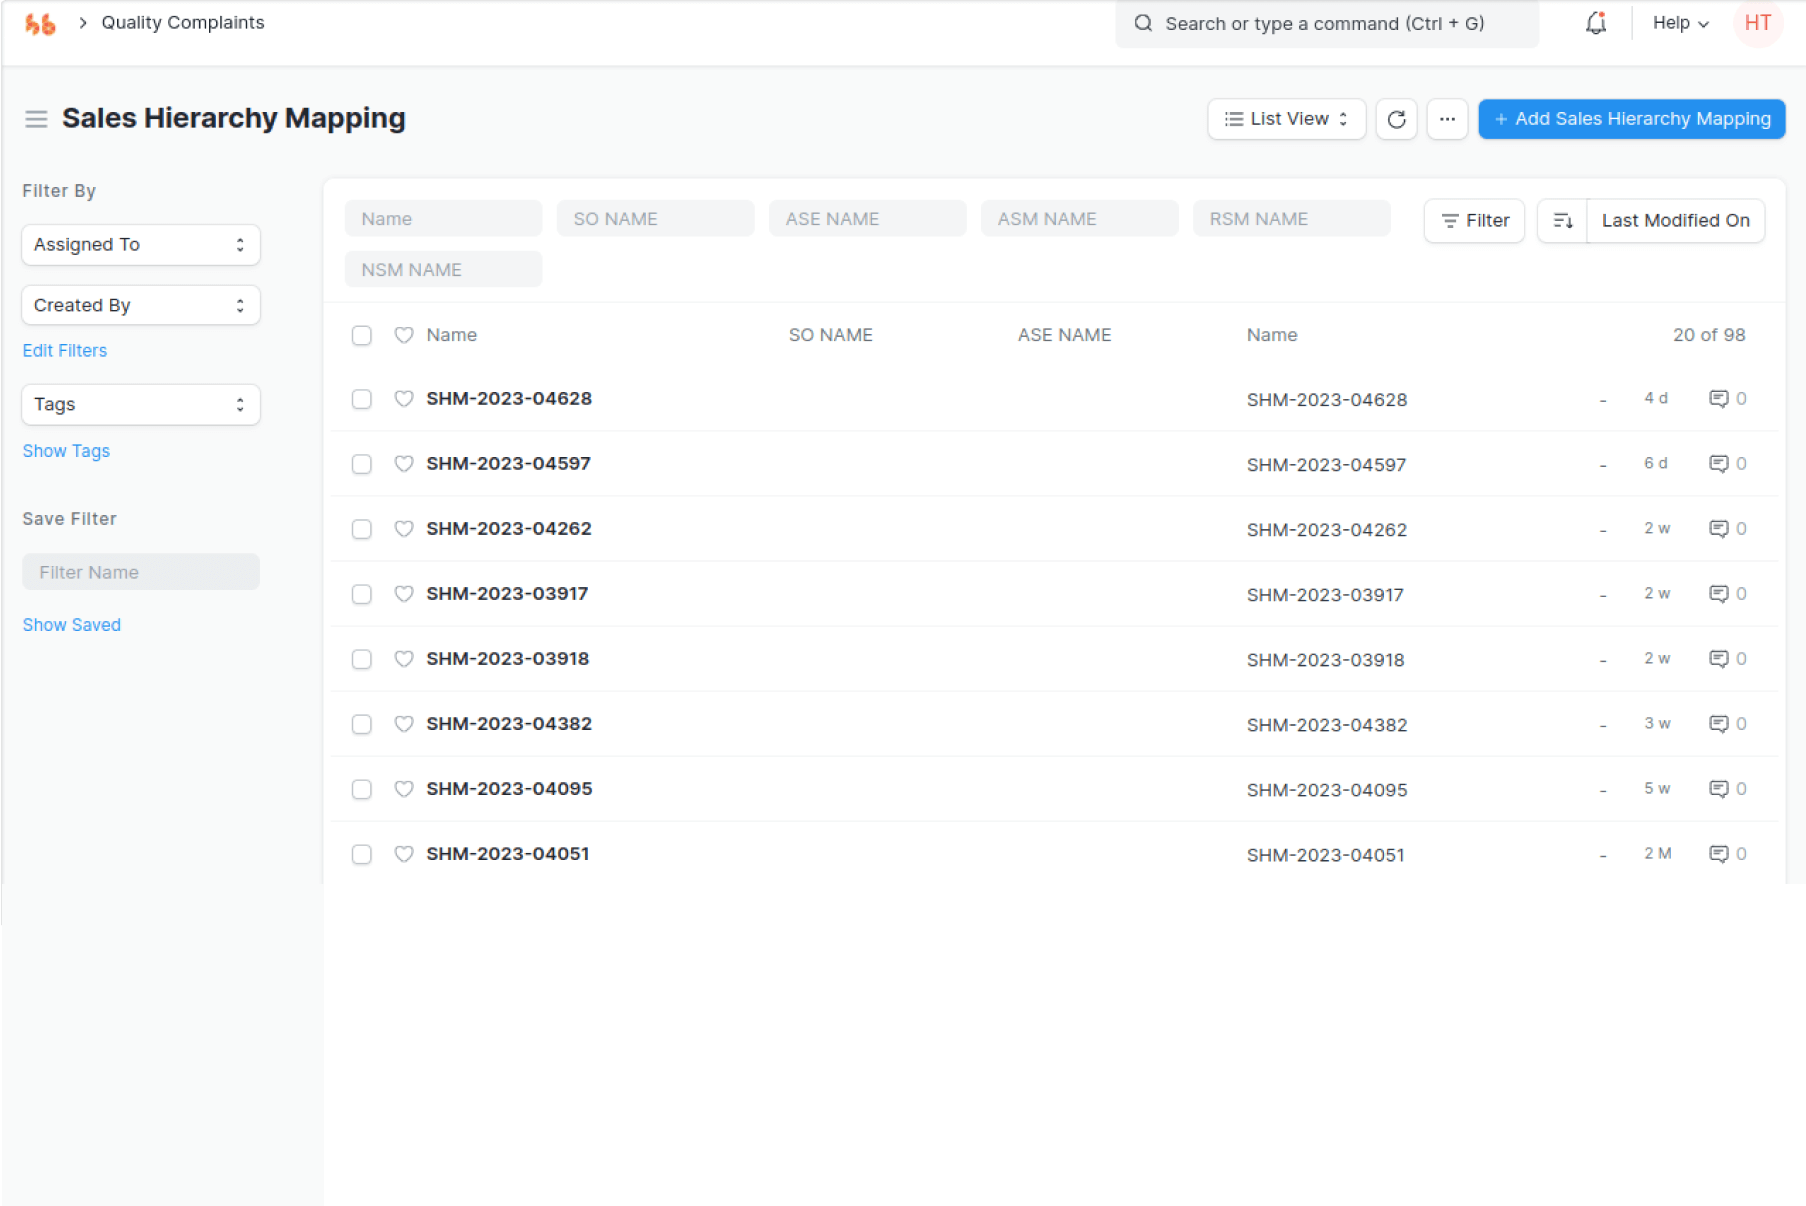Open comments icon for SHM-2023-04262
The width and height of the screenshot is (1806, 1206).
tap(1718, 529)
